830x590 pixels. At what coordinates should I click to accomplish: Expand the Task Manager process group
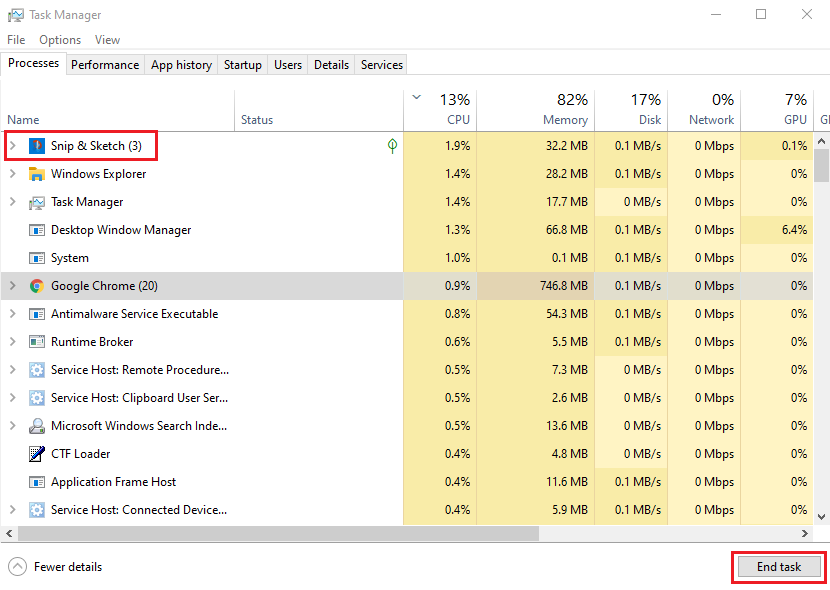coord(13,202)
